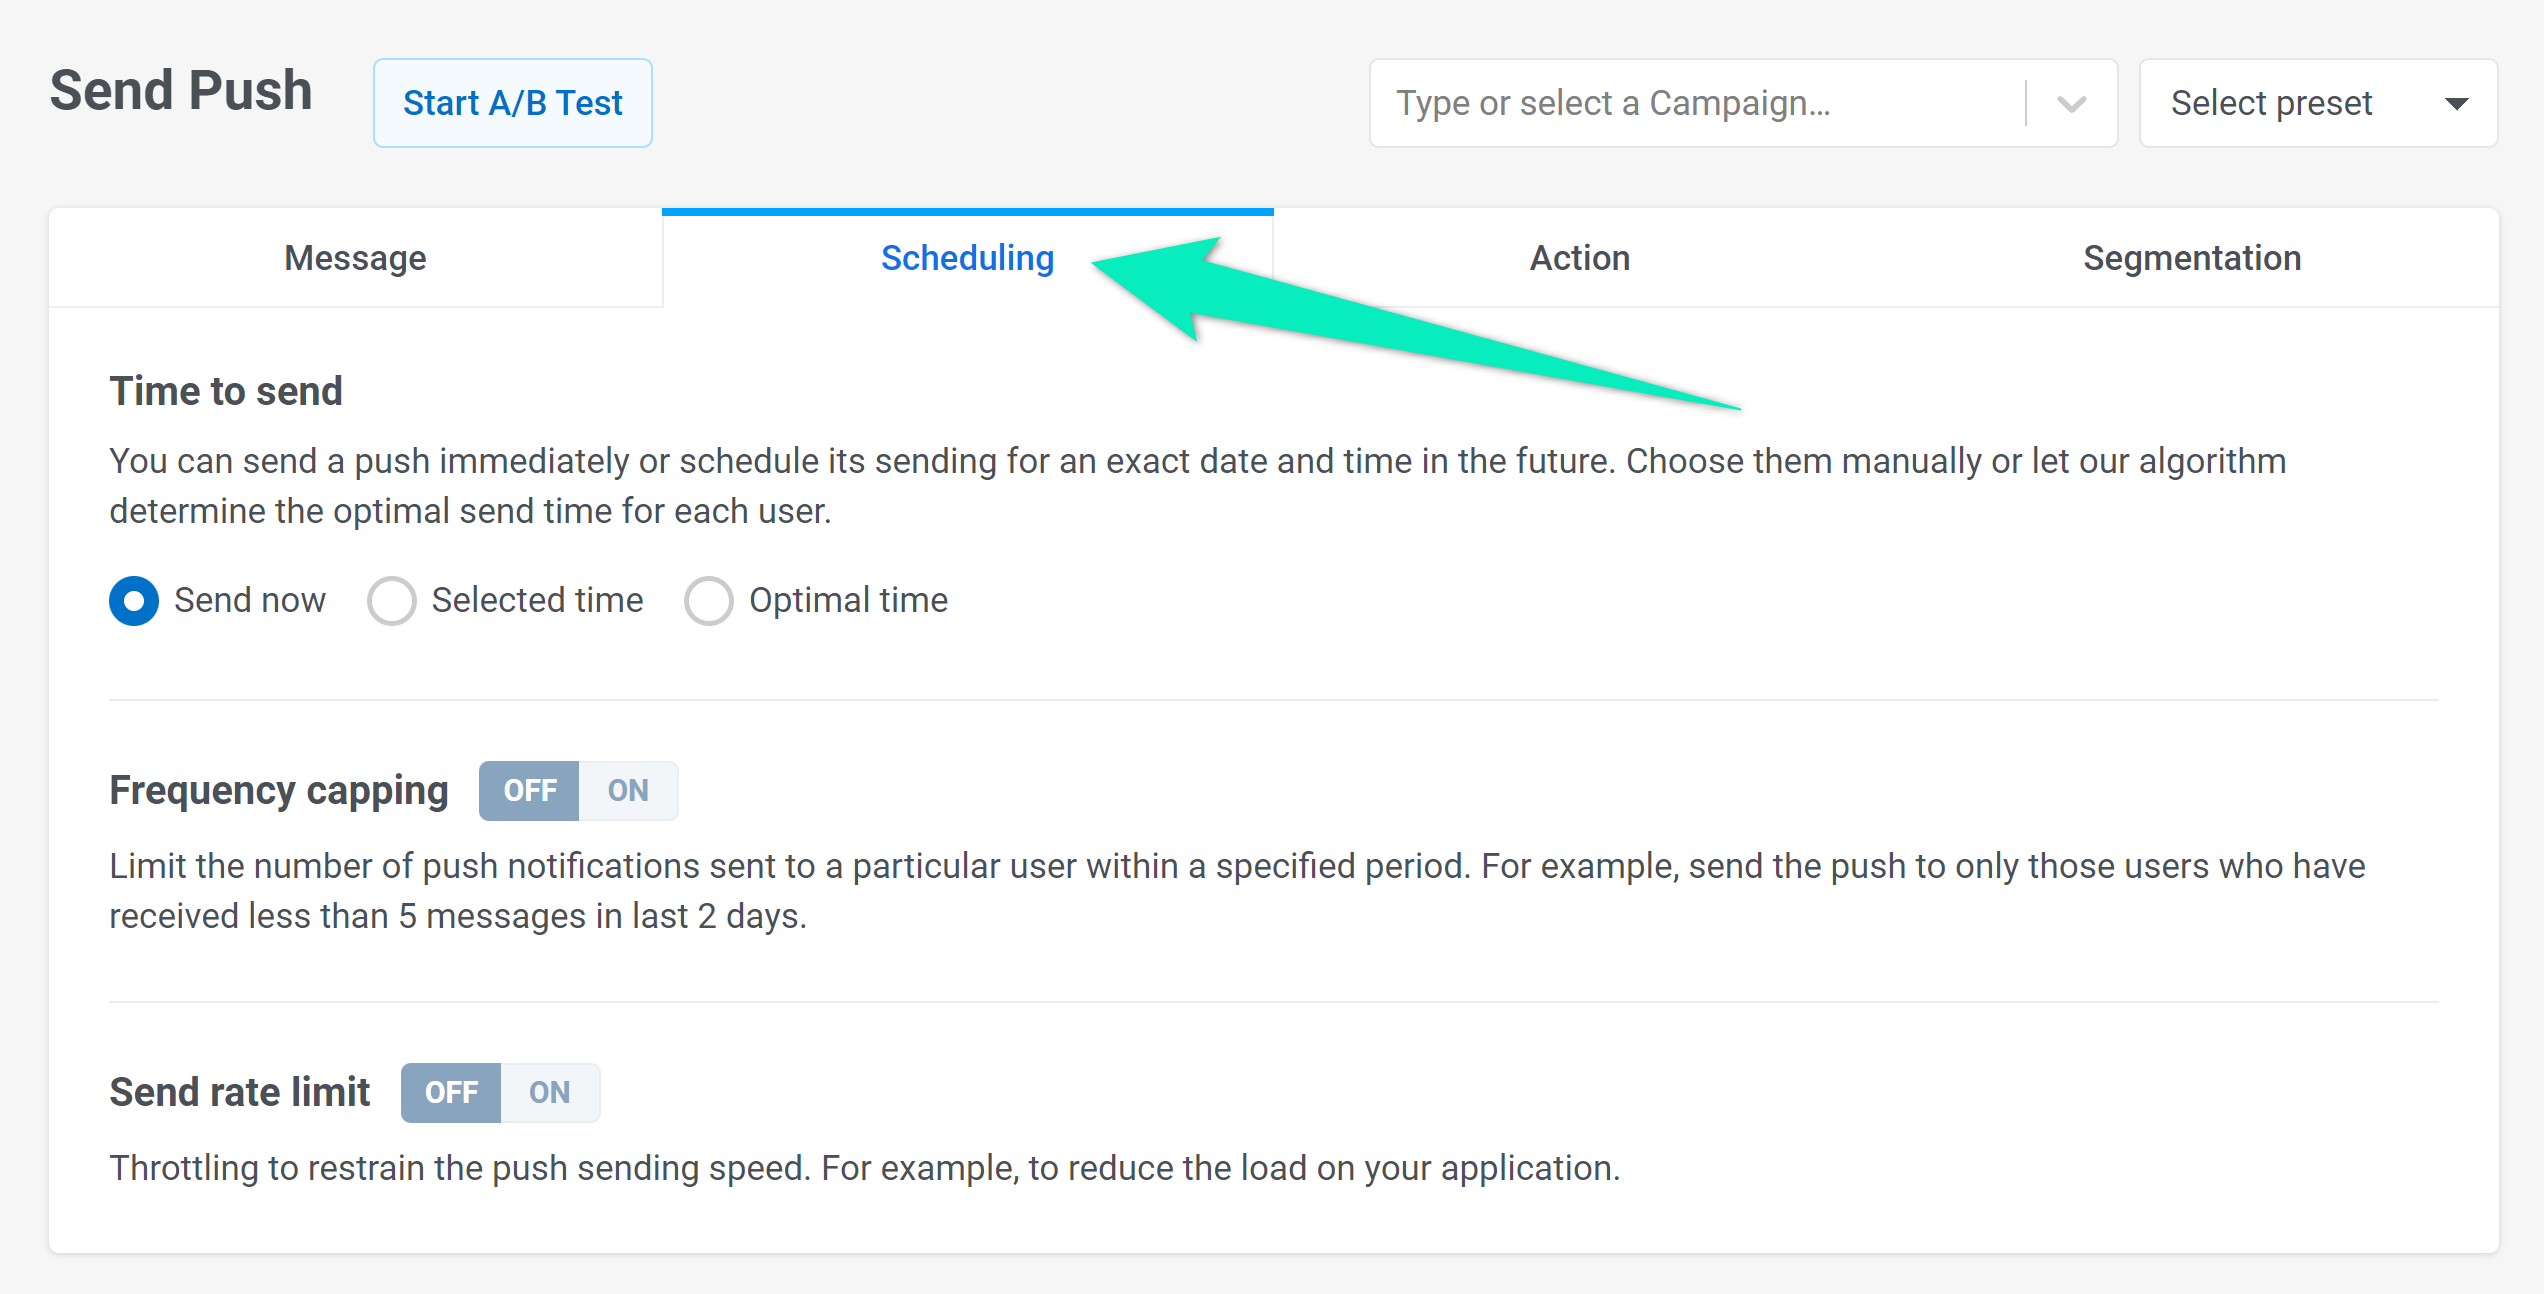Image resolution: width=2544 pixels, height=1294 pixels.
Task: Click the Time to send heading
Action: click(226, 391)
